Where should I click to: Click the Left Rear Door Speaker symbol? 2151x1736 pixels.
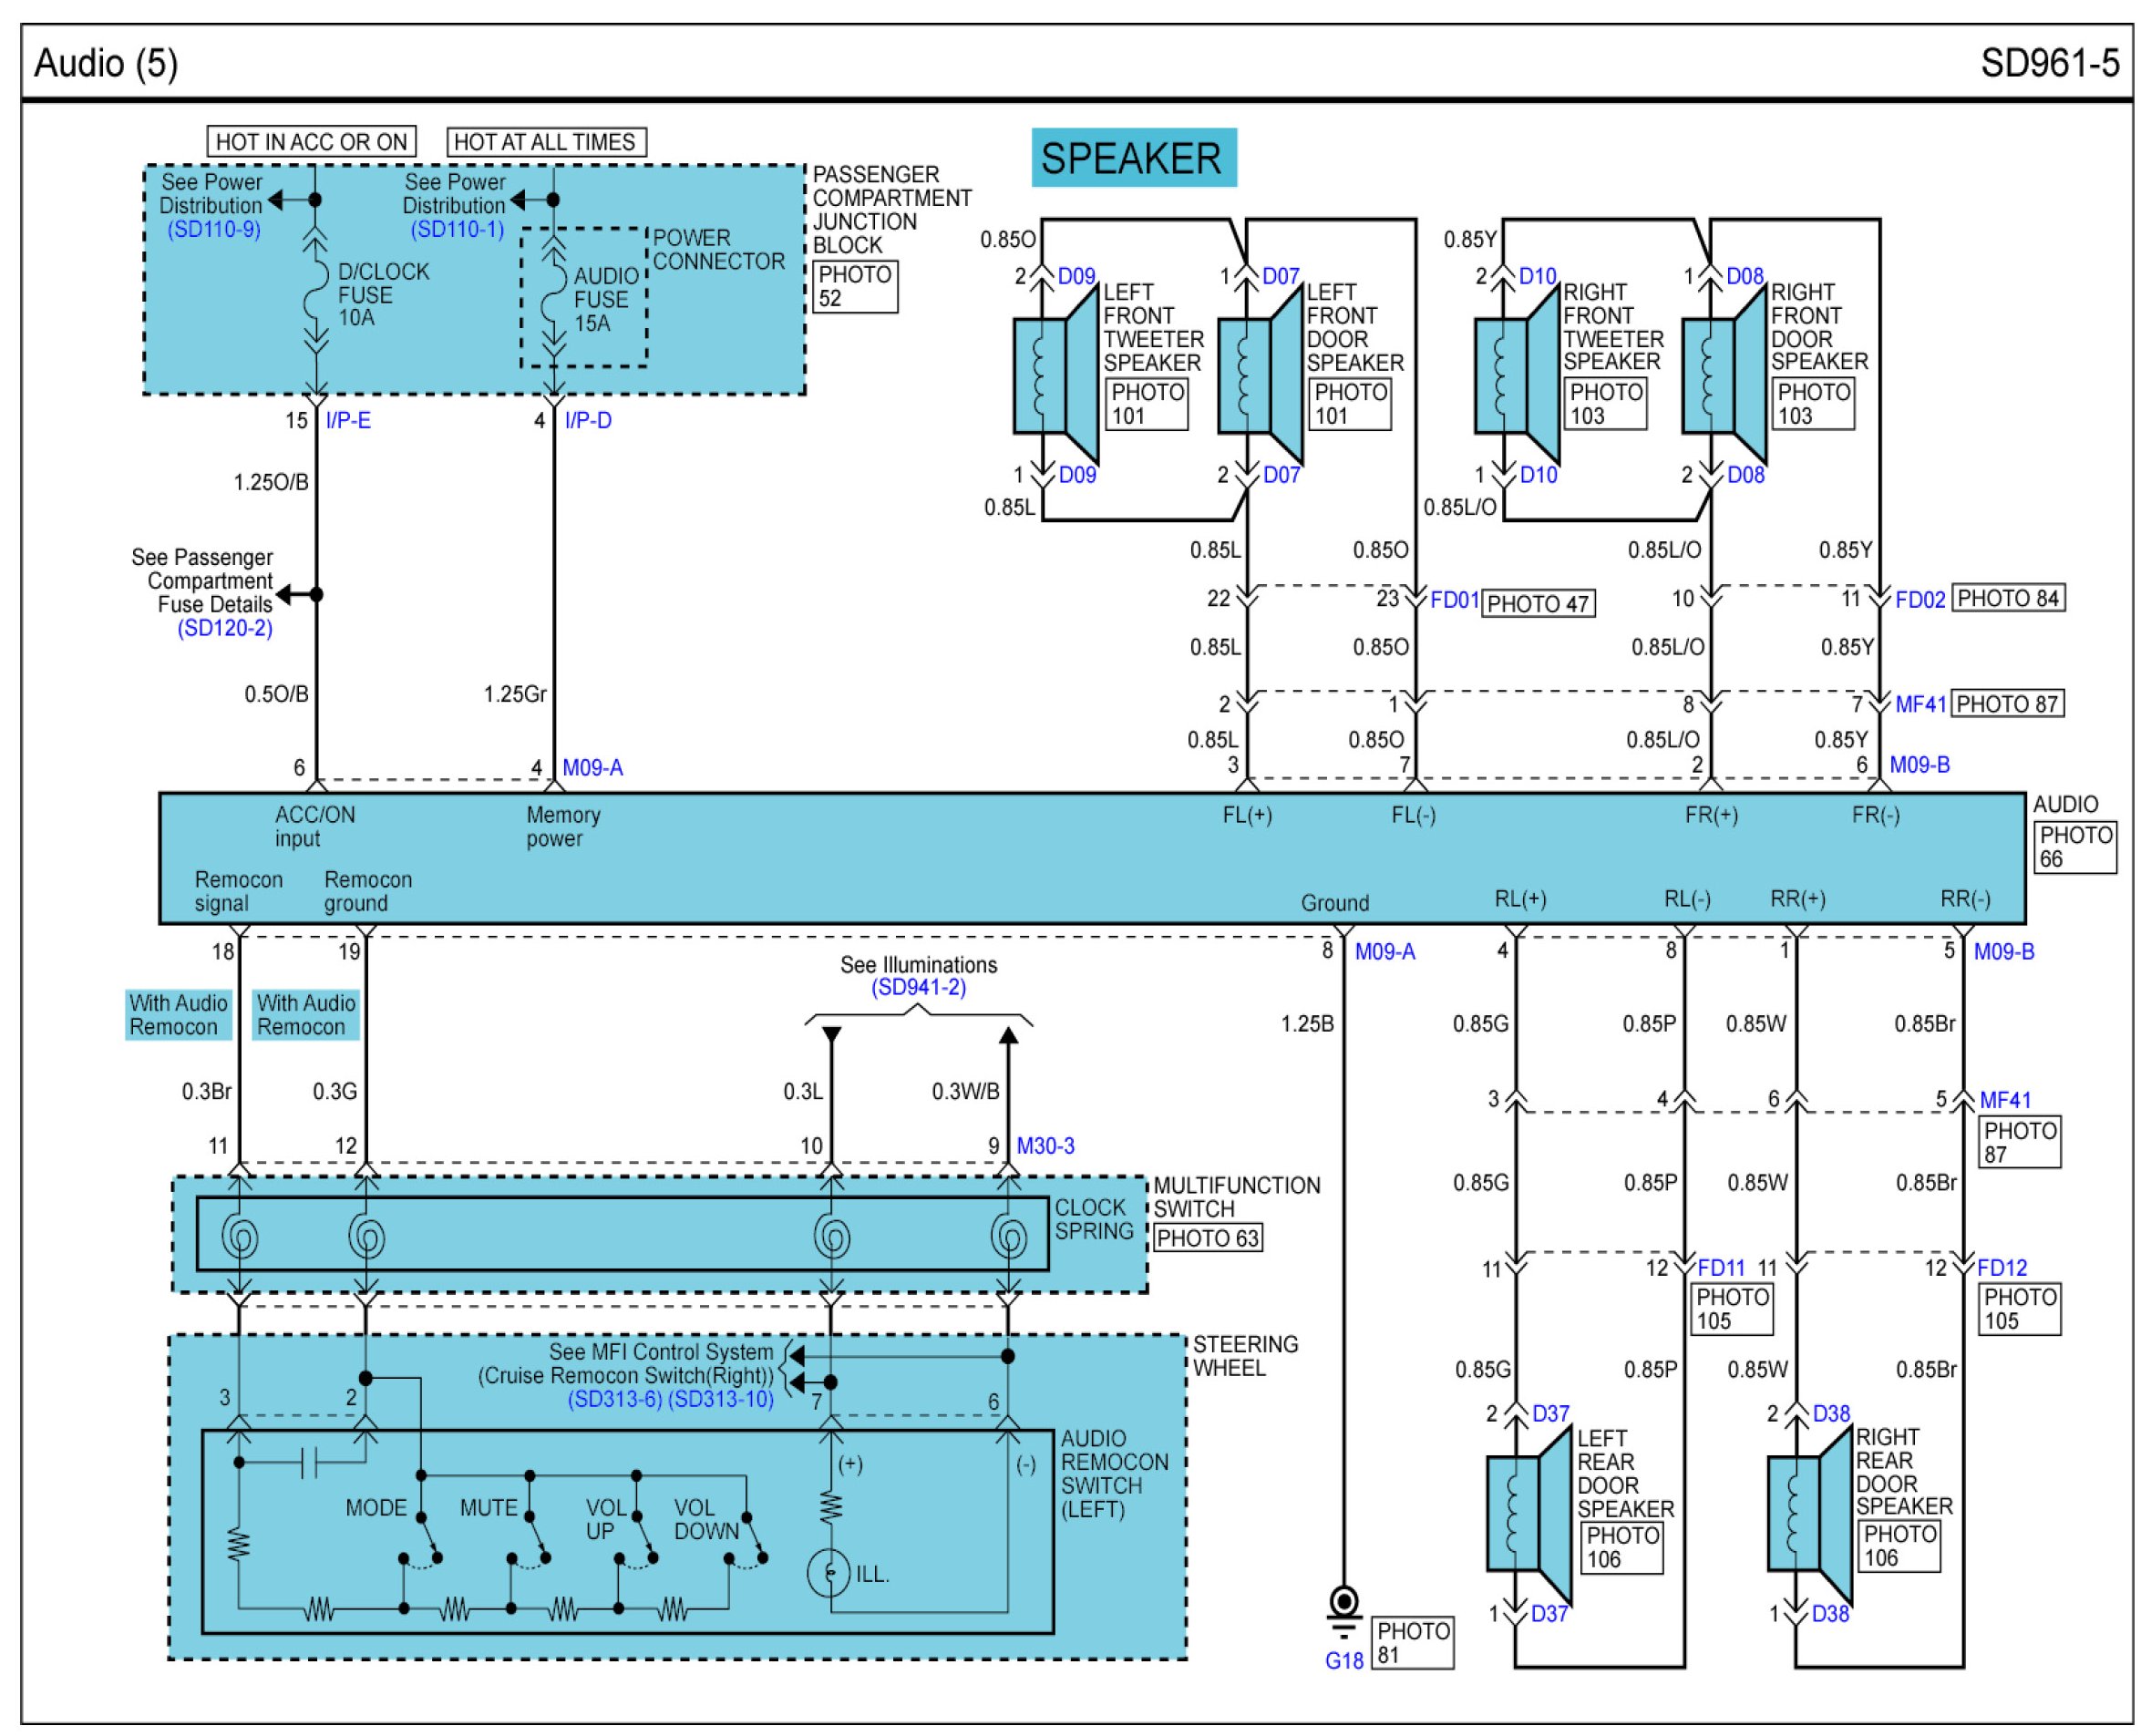(x=1528, y=1512)
